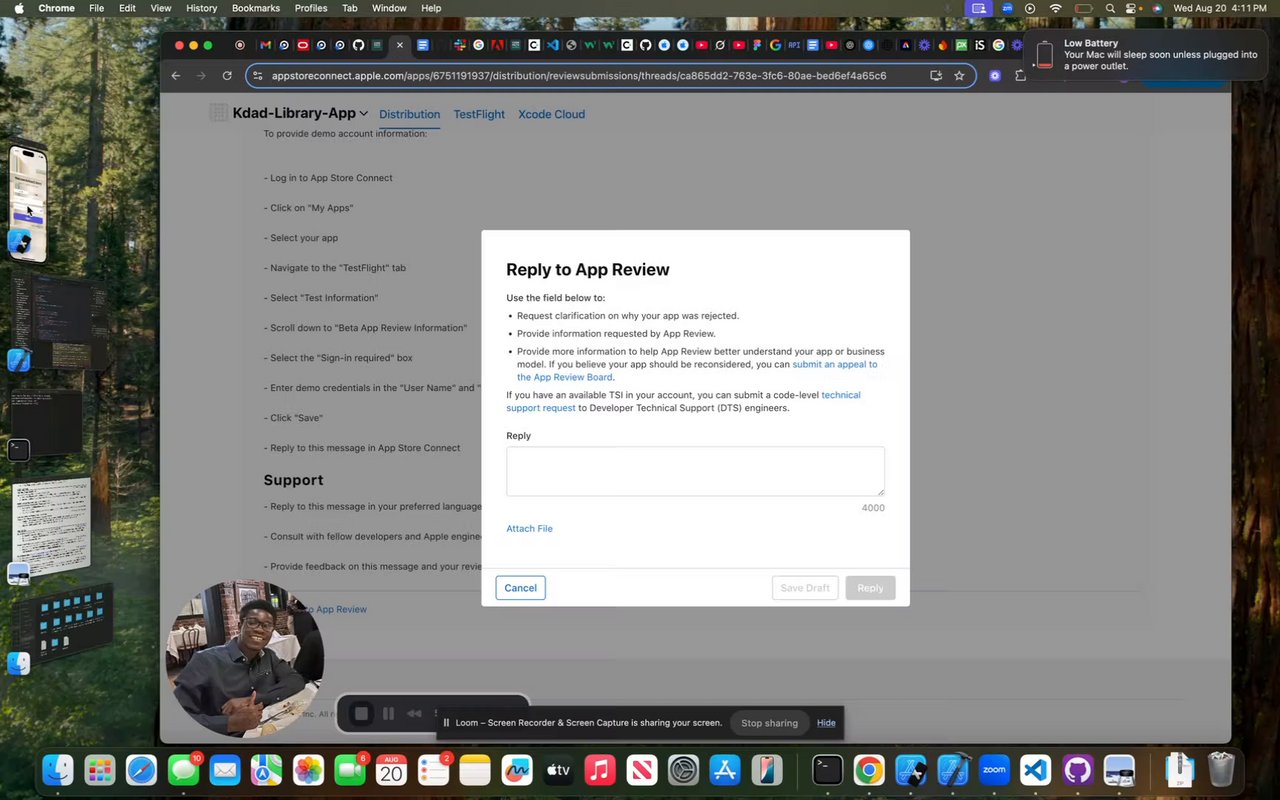Open FaceTime from the Dock
Viewport: 1280px width, 800px height.
[x=349, y=770]
